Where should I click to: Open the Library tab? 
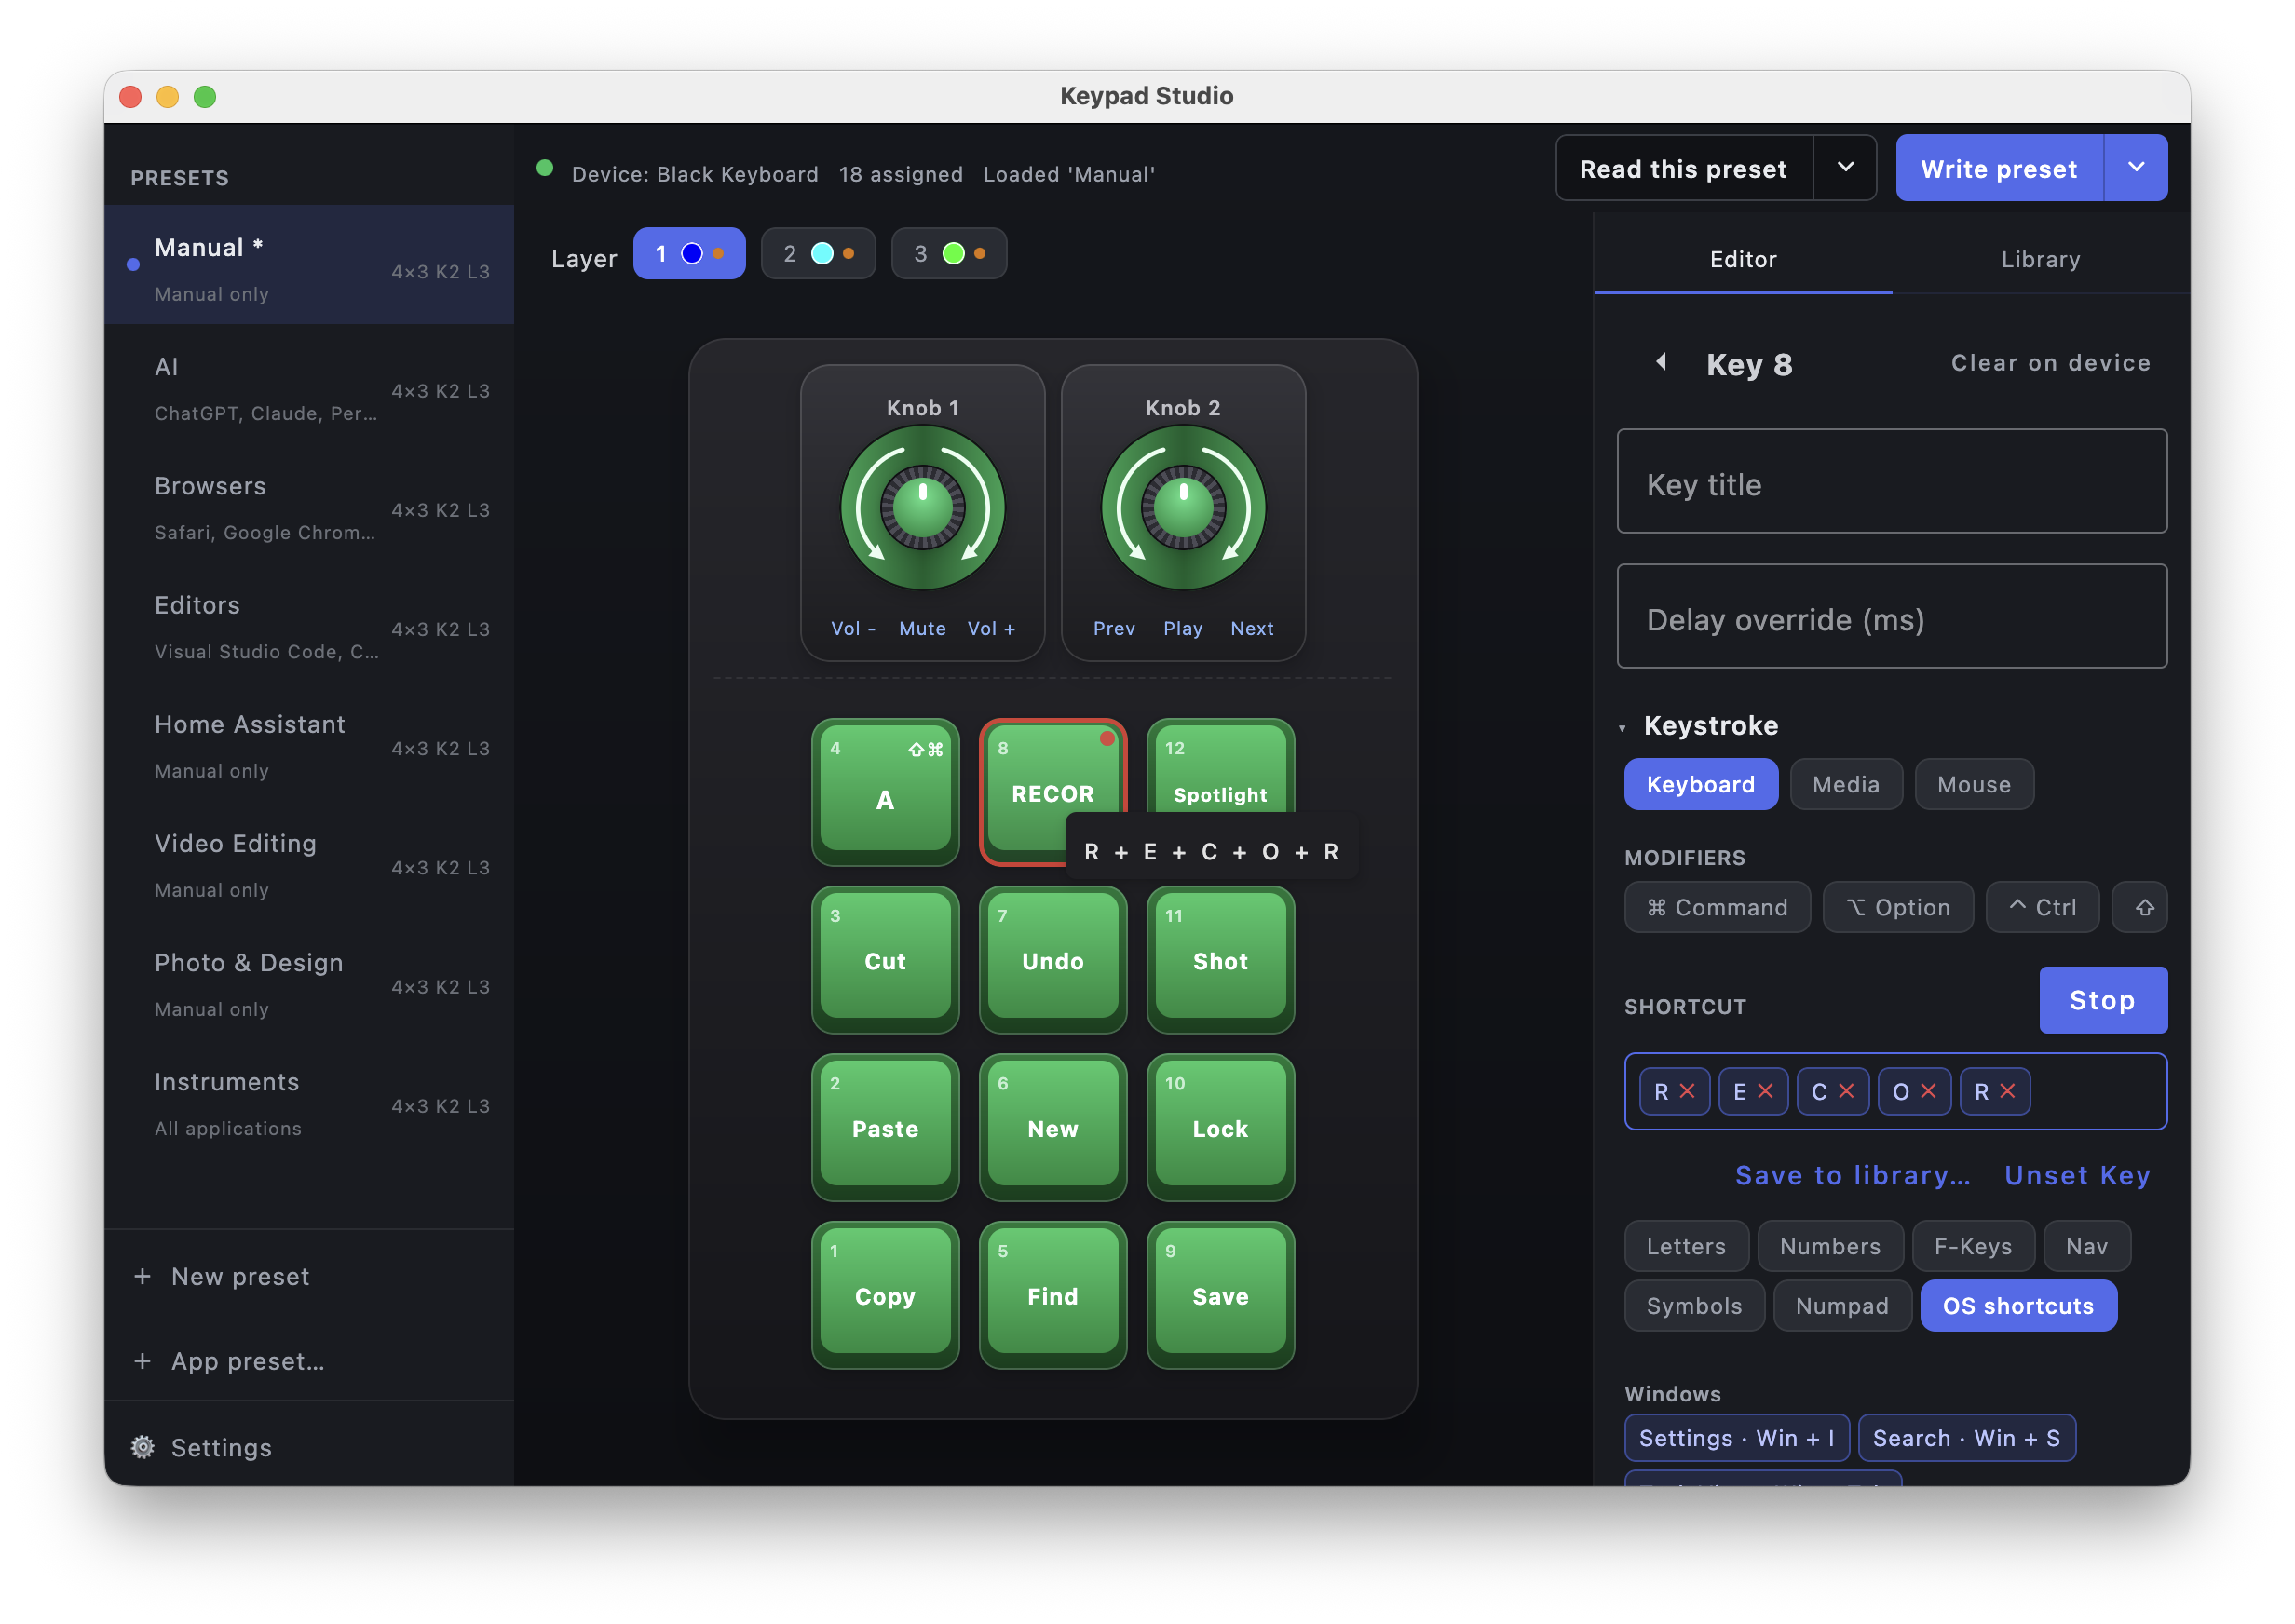pyautogui.click(x=2040, y=259)
